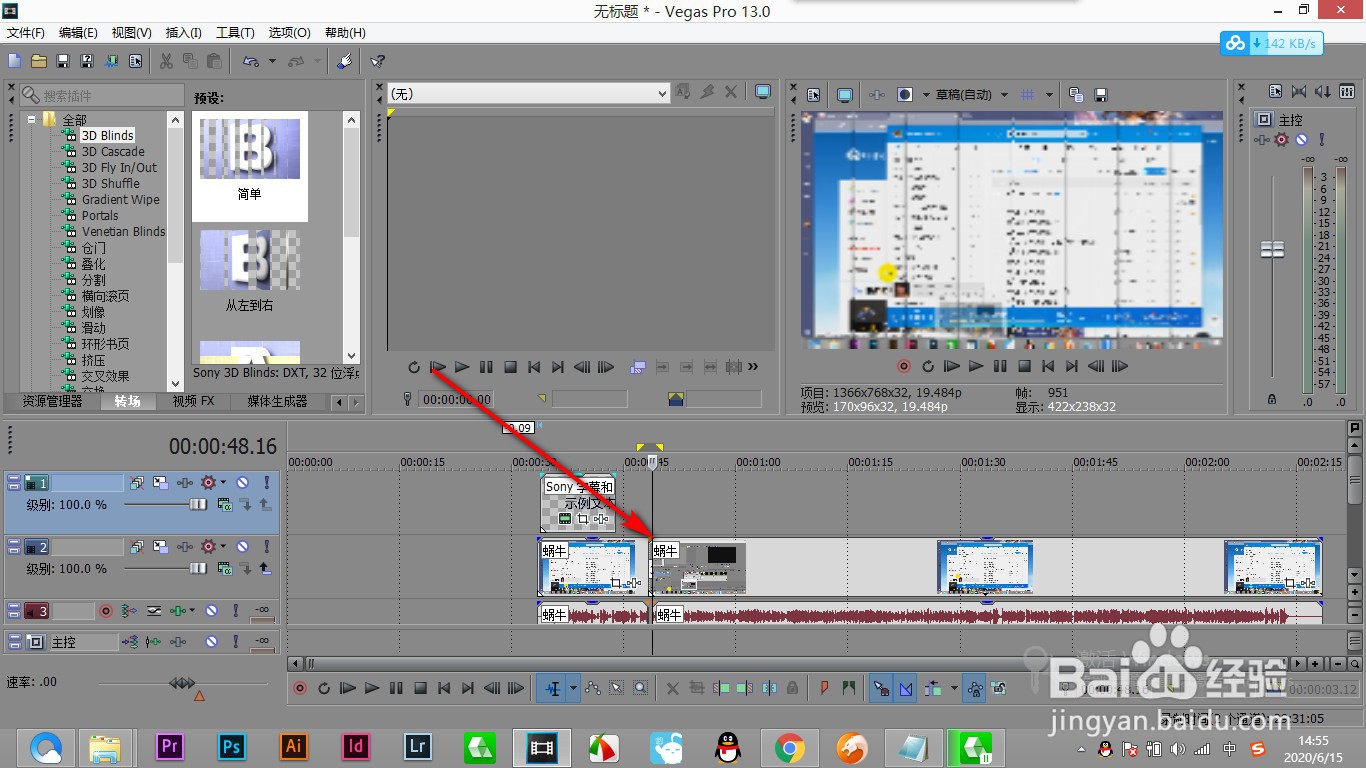Switch to the 视频 FX tab
The height and width of the screenshot is (768, 1366).
[193, 401]
